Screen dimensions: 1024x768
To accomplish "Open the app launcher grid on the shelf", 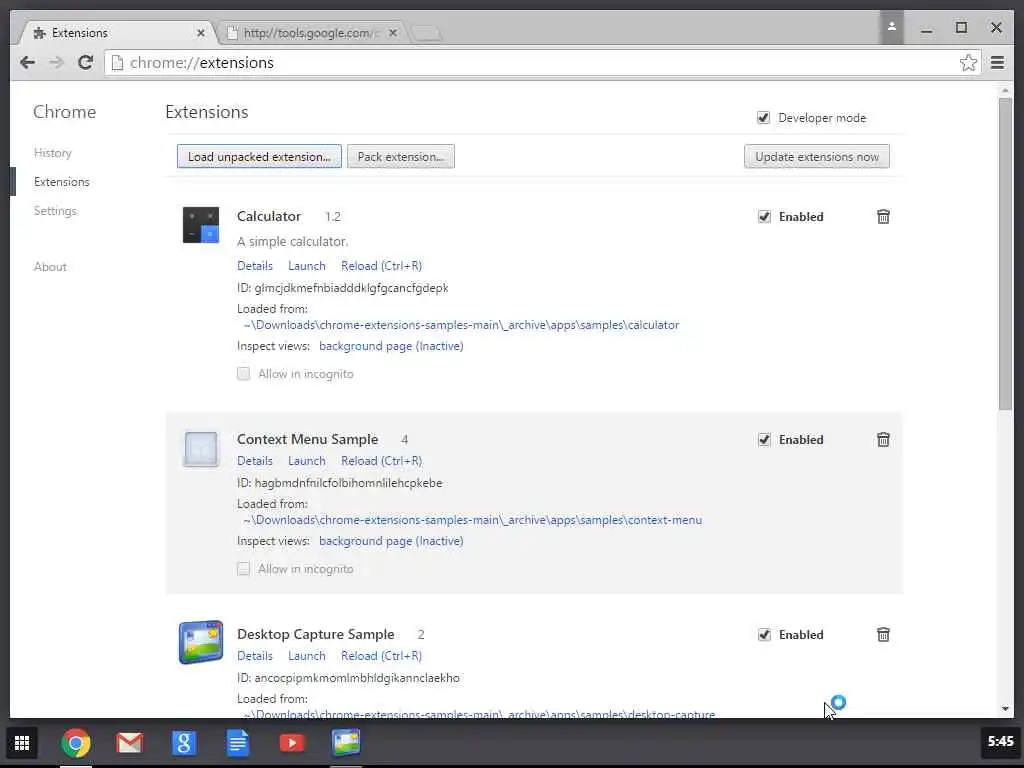I will (22, 743).
